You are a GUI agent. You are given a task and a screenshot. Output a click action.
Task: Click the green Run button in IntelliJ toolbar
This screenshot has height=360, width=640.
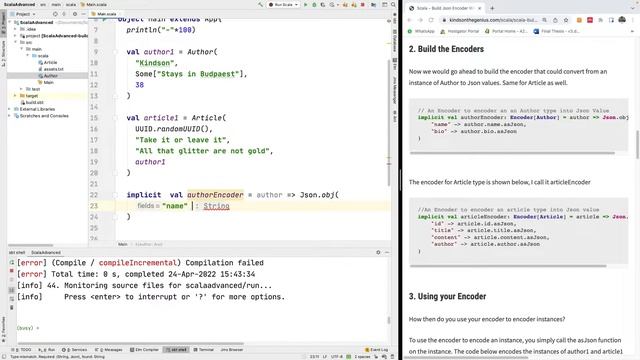pyautogui.click(x=305, y=4)
